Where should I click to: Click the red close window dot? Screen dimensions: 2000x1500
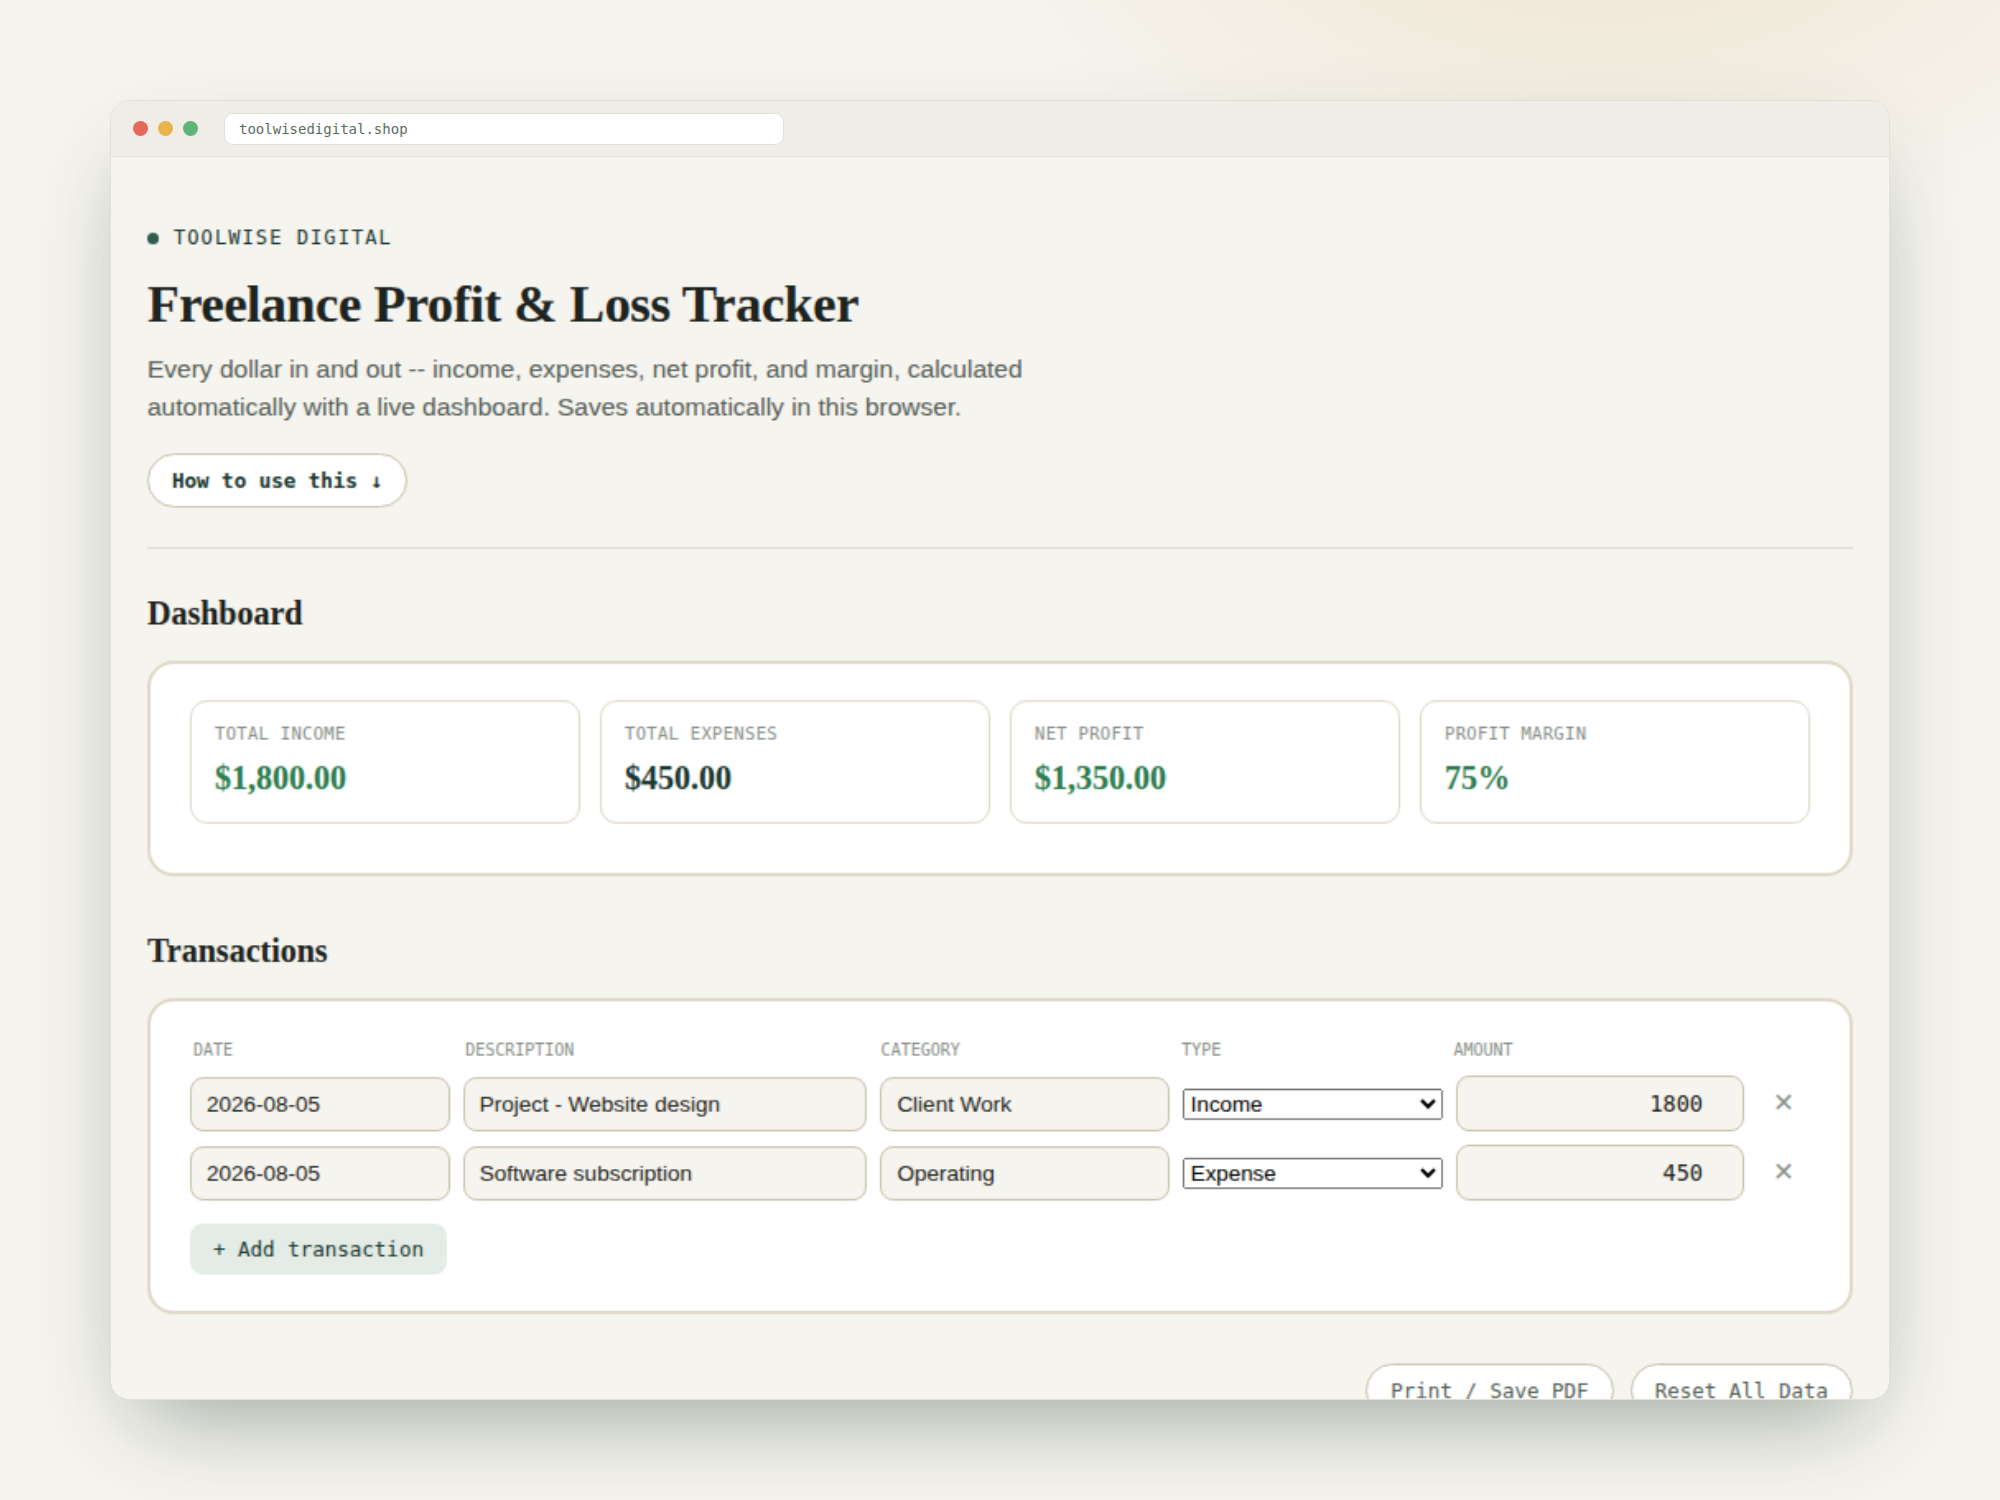coord(140,128)
